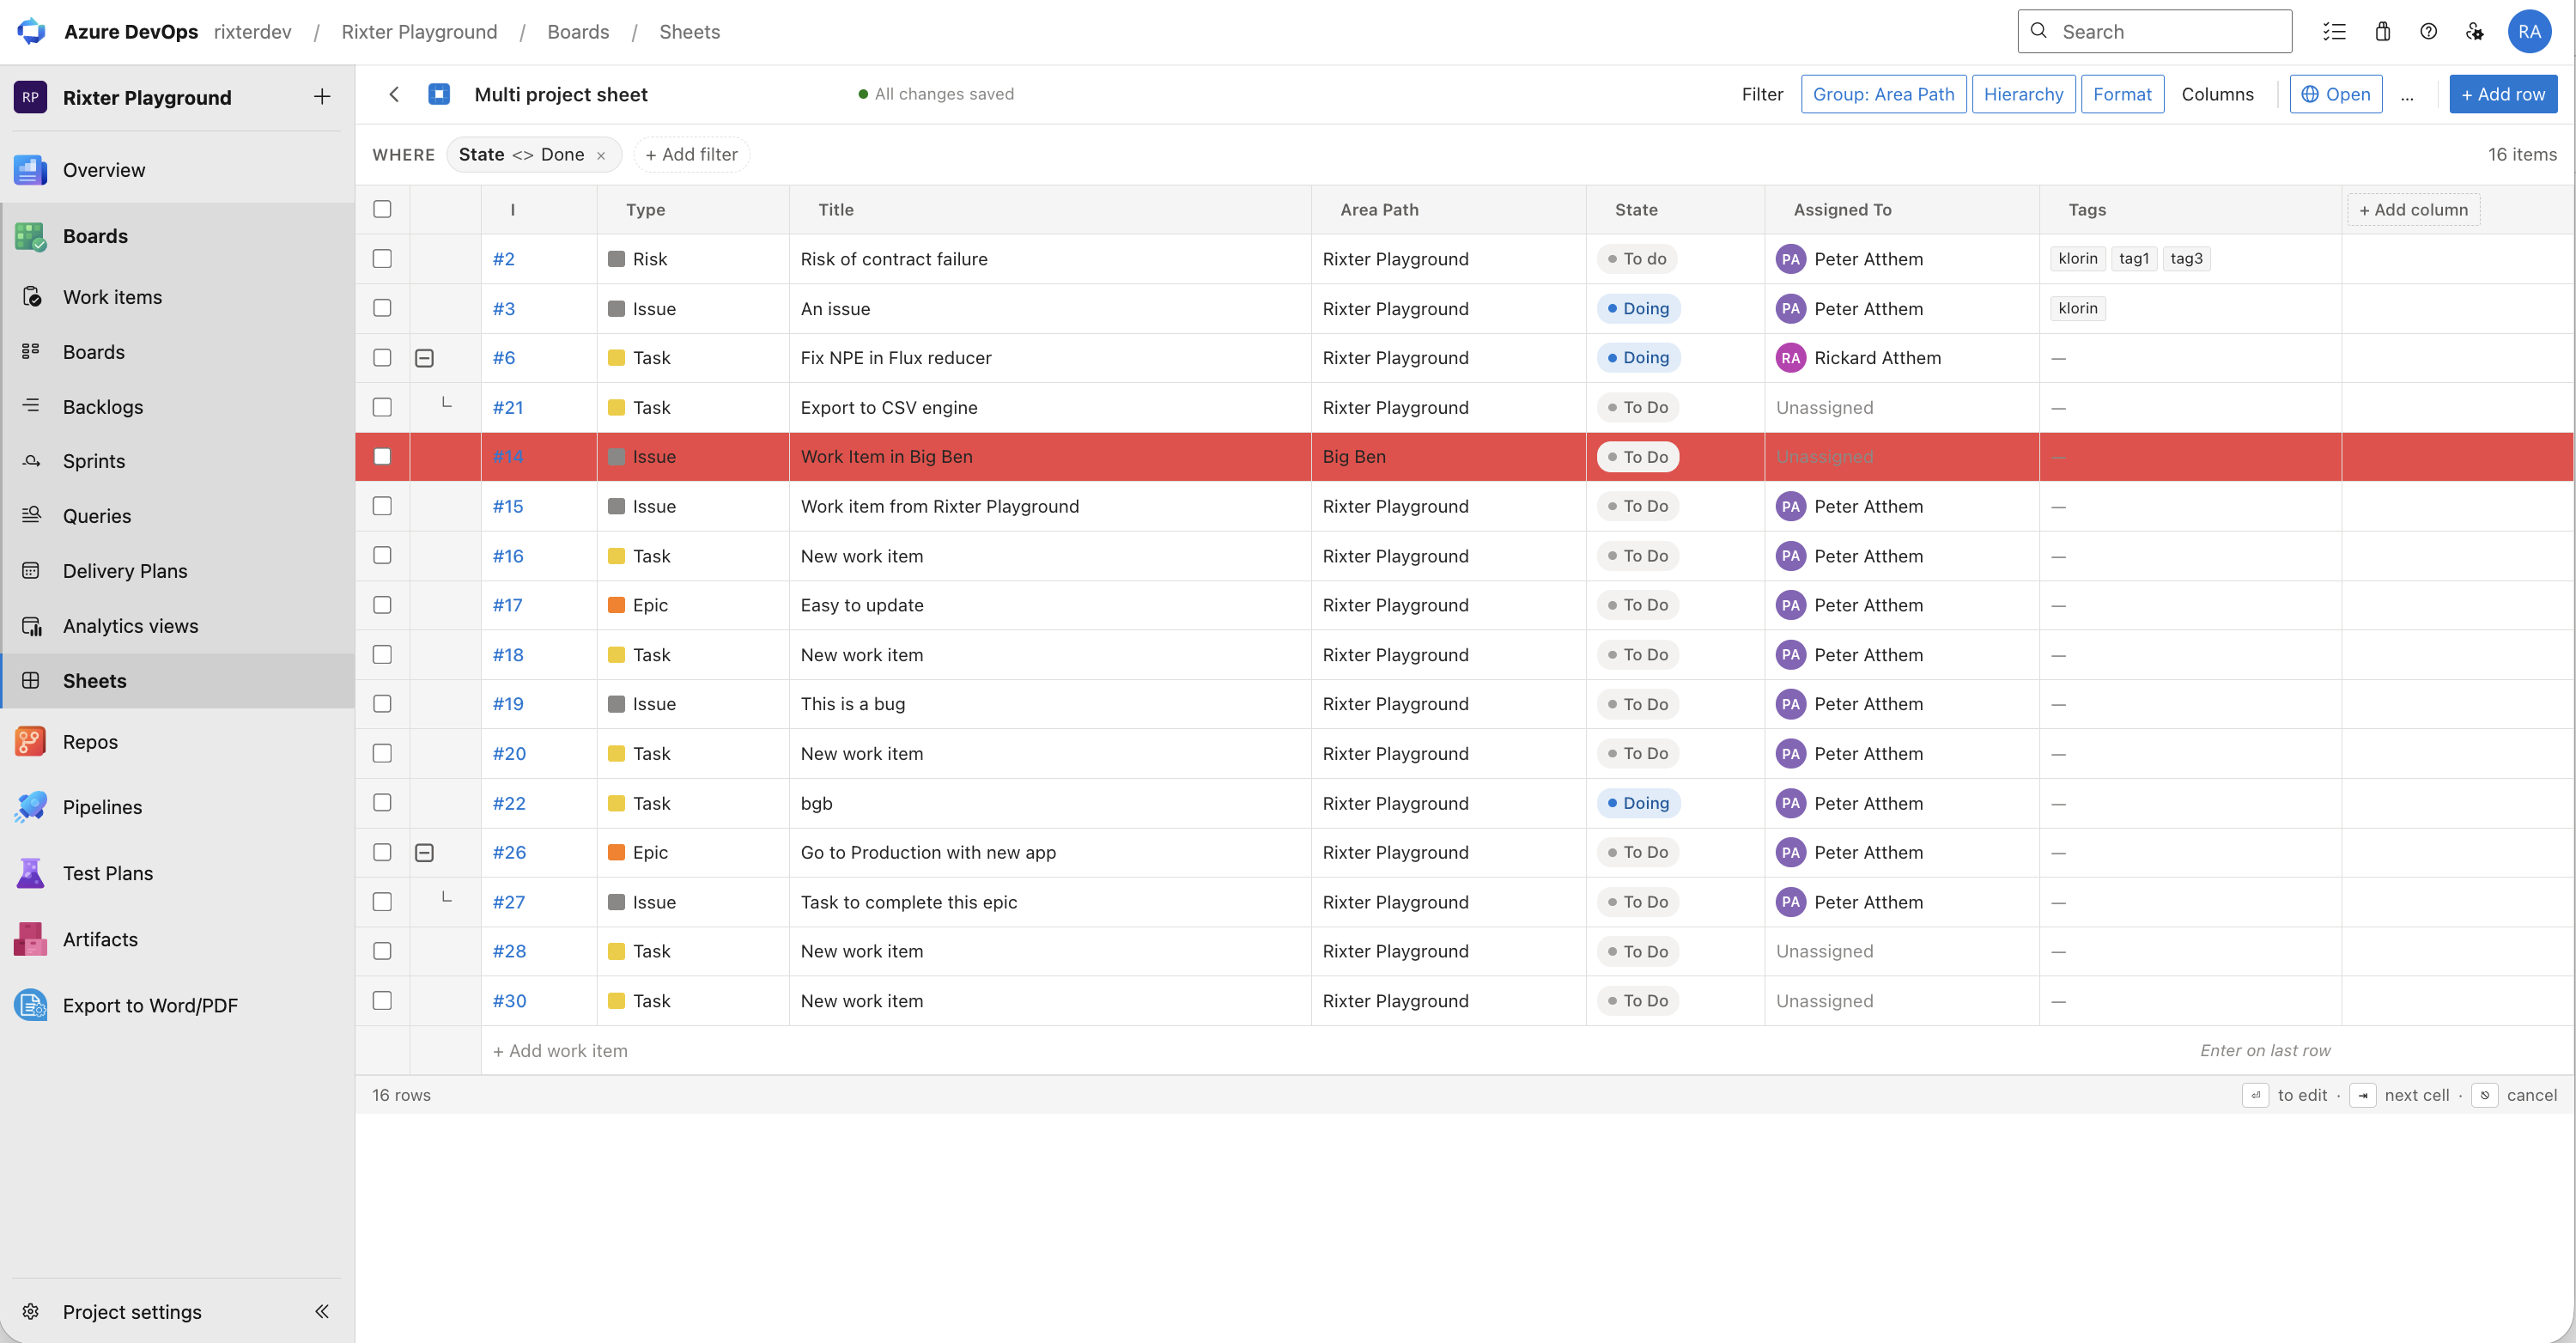This screenshot has height=1343, width=2576.
Task: Check the box for row #19 This is a bug
Action: [x=382, y=704]
